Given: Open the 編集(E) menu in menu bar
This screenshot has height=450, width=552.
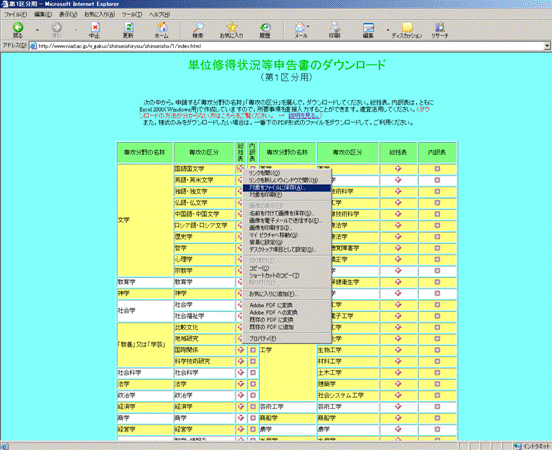Looking at the screenshot, I should (43, 14).
